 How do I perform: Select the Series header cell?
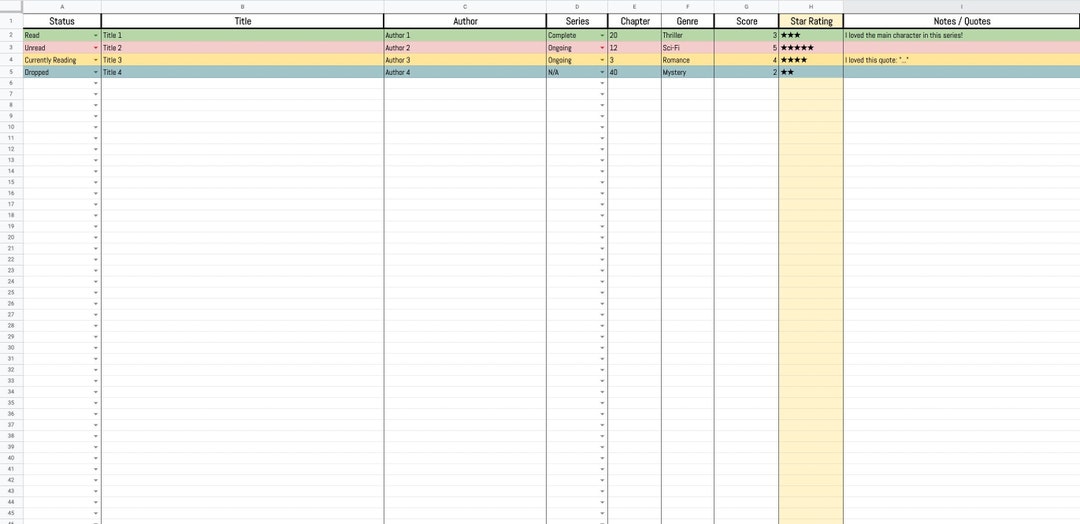coord(577,21)
